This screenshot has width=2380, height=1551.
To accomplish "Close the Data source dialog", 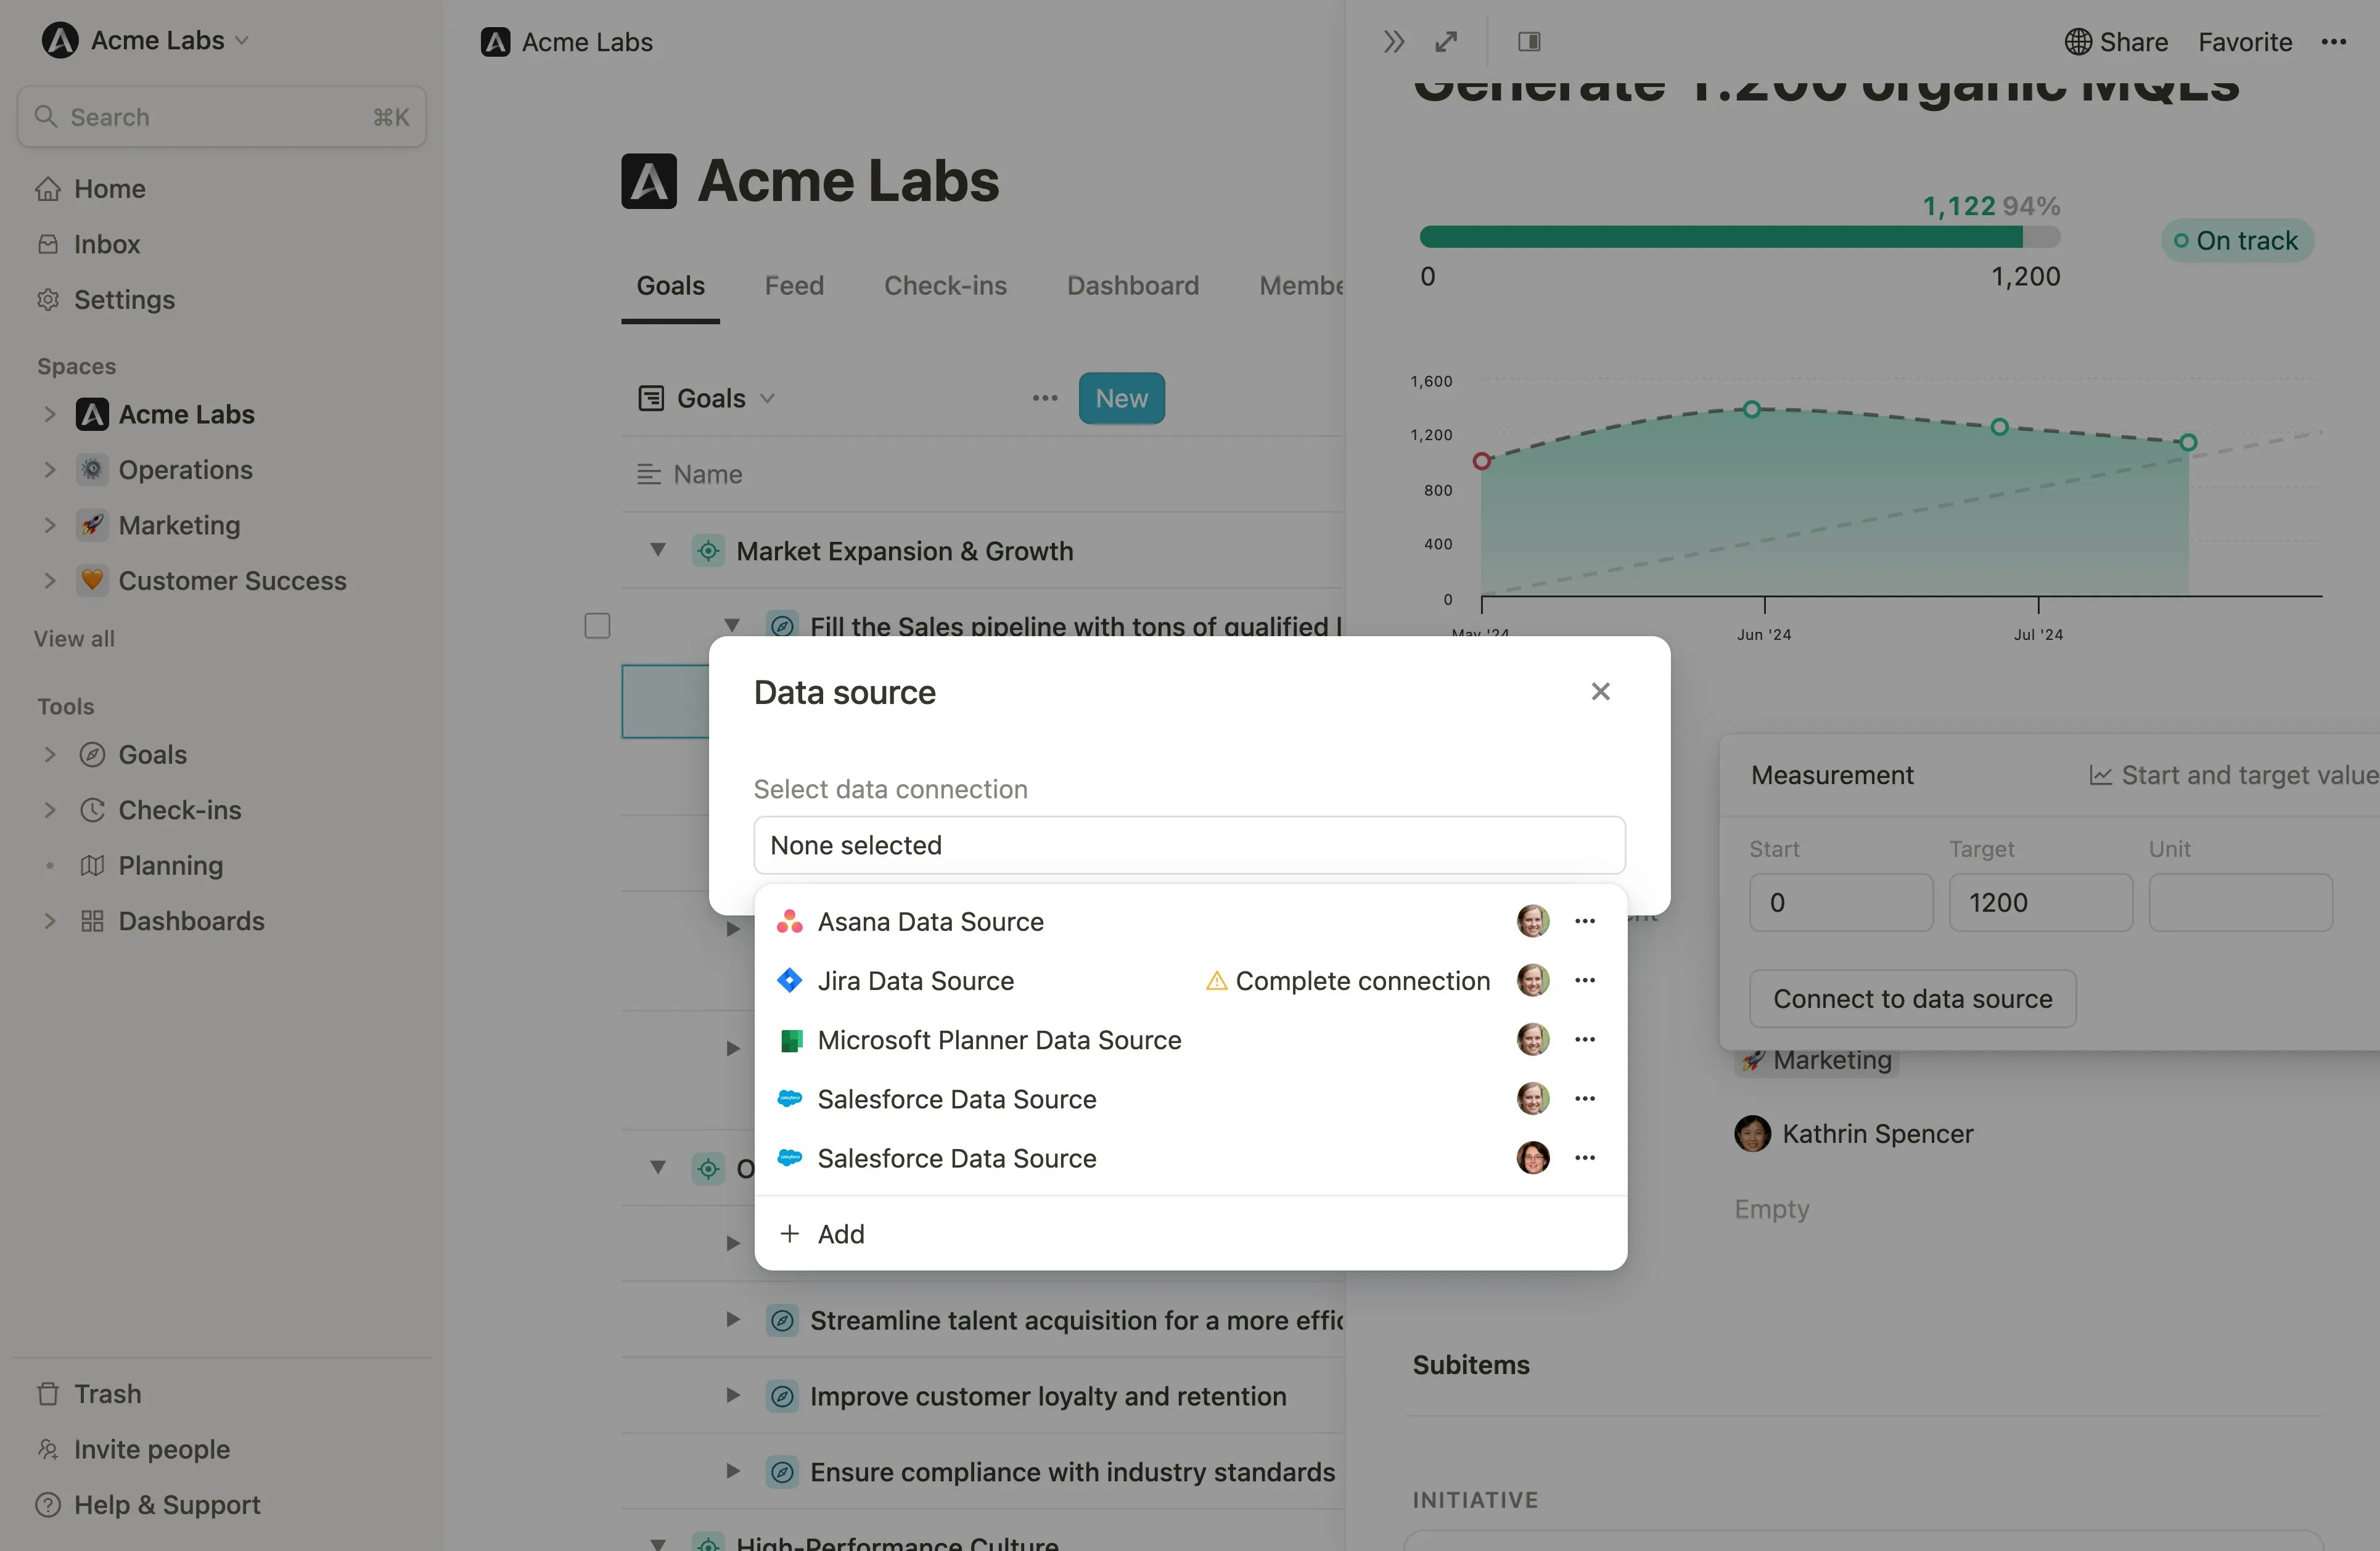I will [x=1600, y=692].
